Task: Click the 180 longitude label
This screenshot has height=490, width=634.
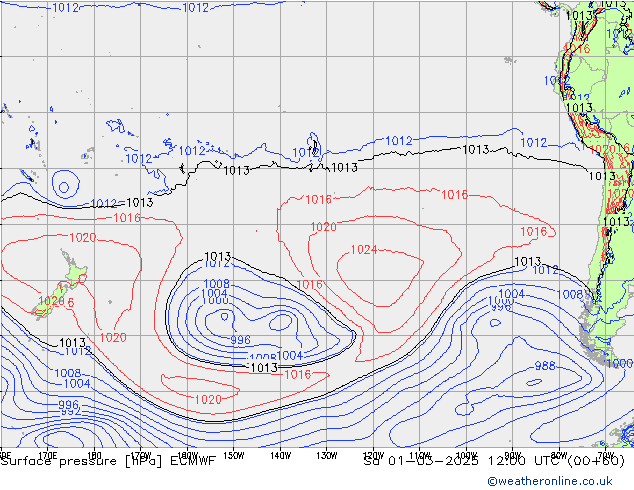Action: click(94, 455)
